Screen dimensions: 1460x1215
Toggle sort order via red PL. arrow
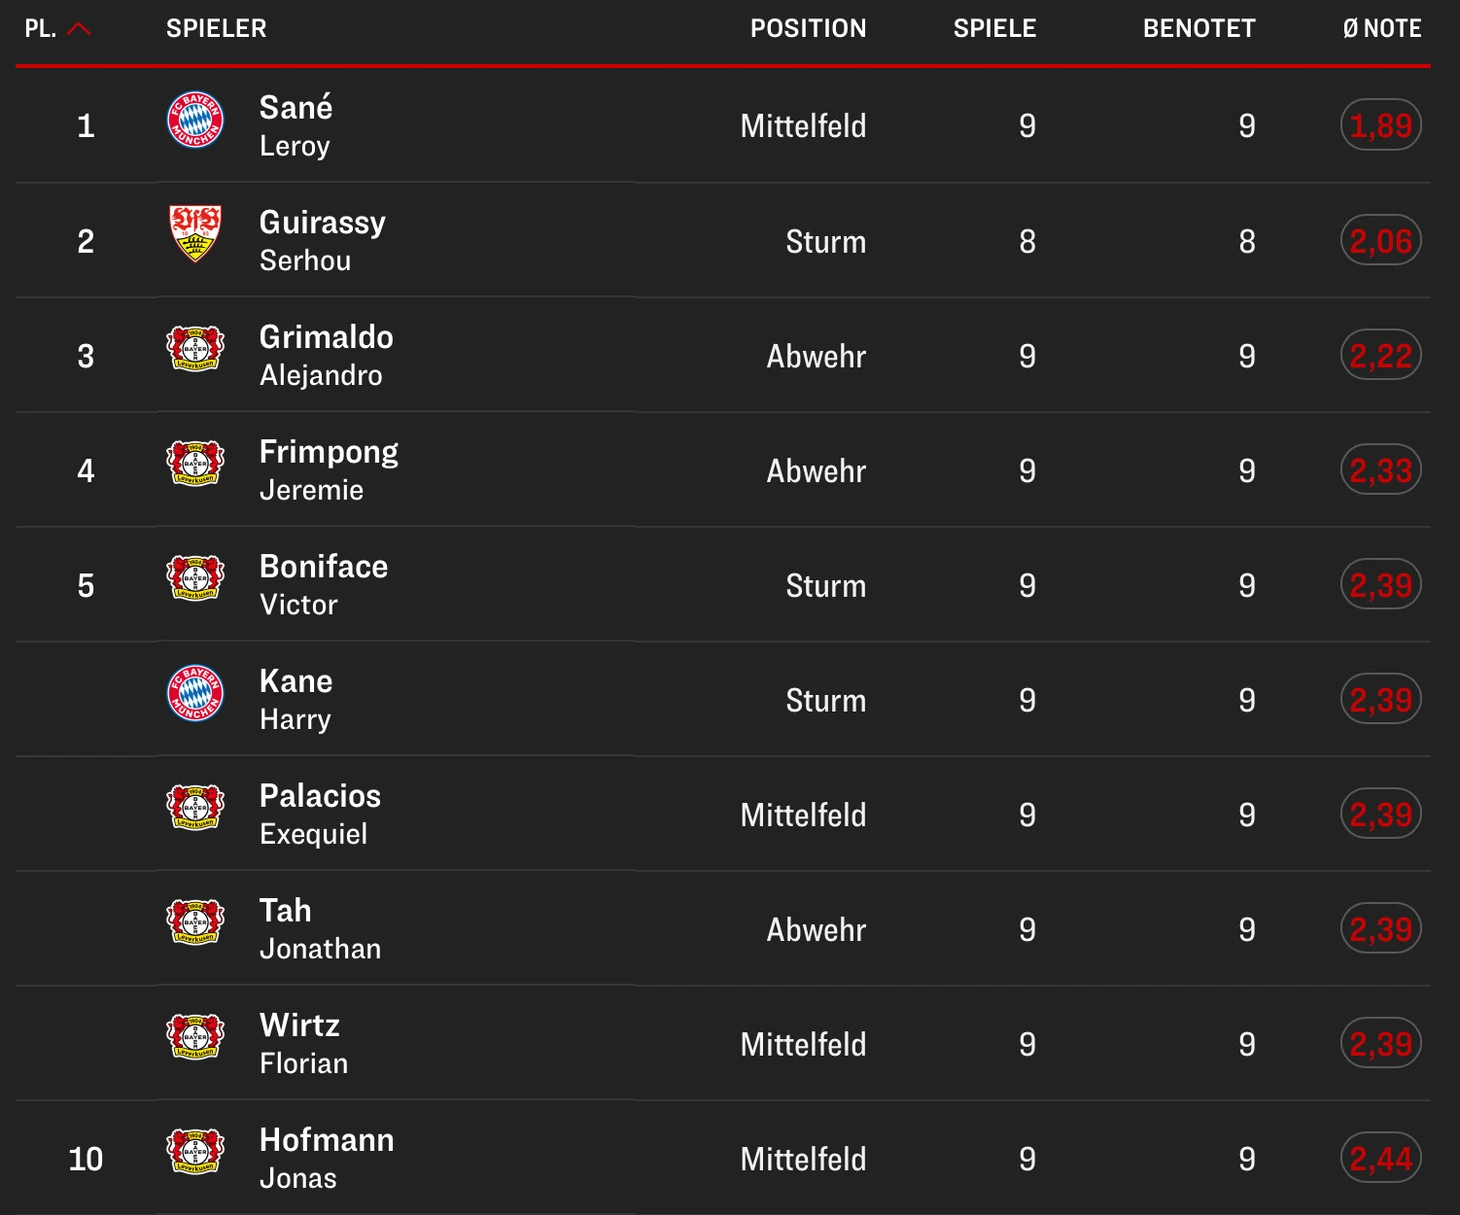[79, 29]
